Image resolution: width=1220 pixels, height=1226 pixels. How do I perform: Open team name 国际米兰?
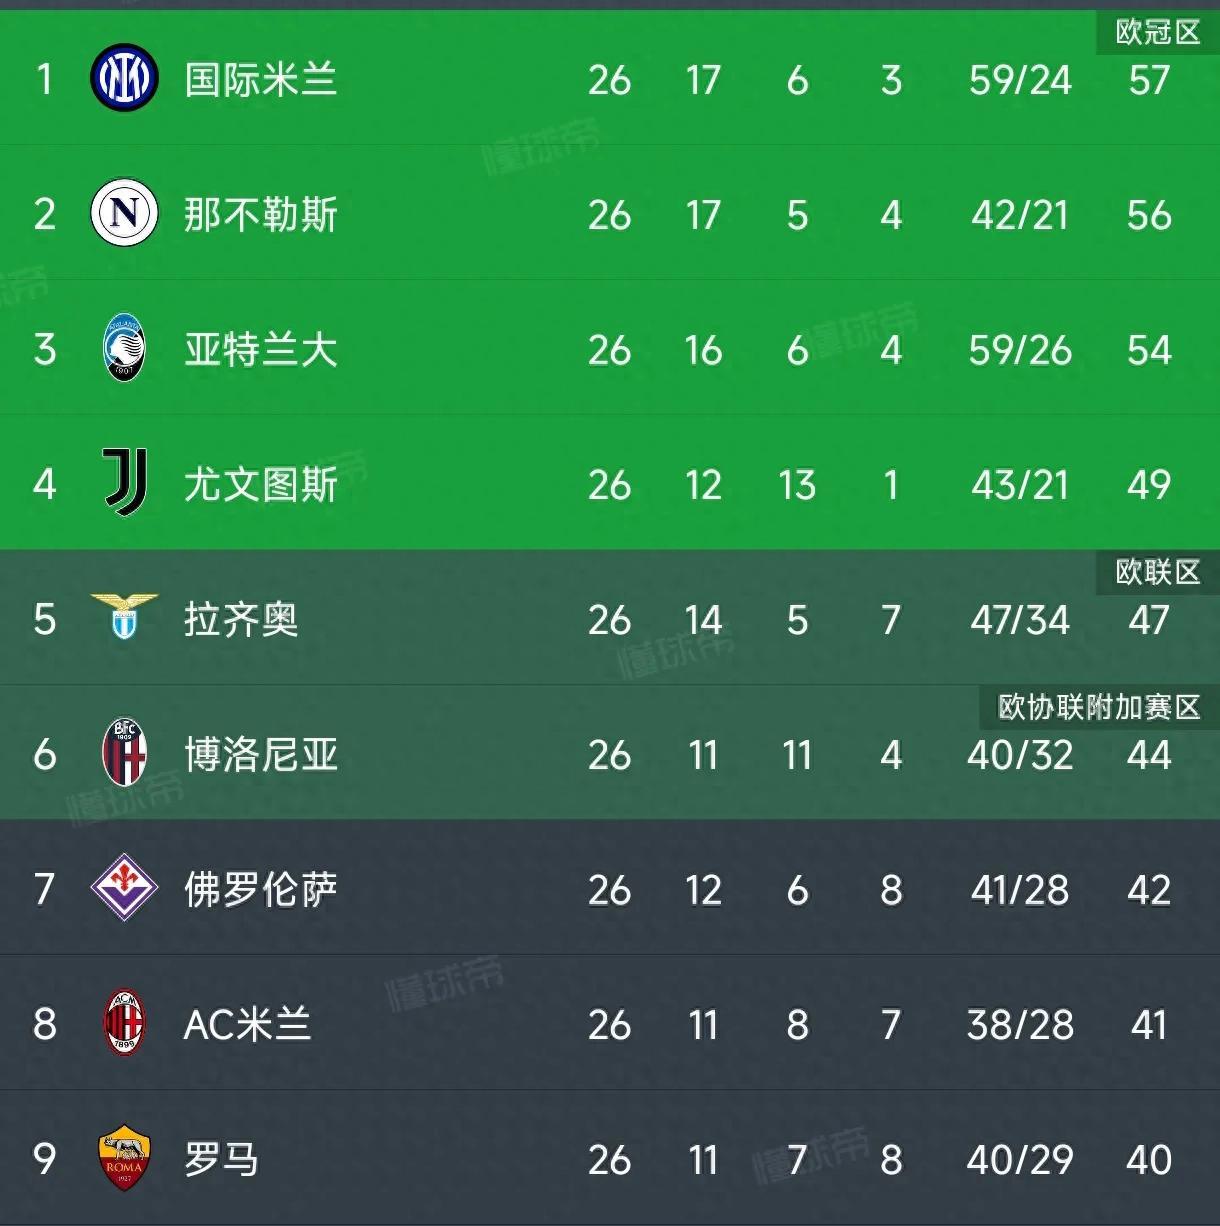coord(260,80)
